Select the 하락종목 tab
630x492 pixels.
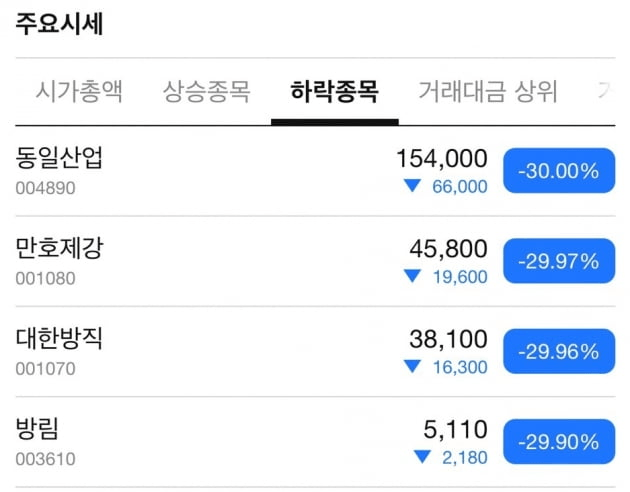tap(334, 93)
